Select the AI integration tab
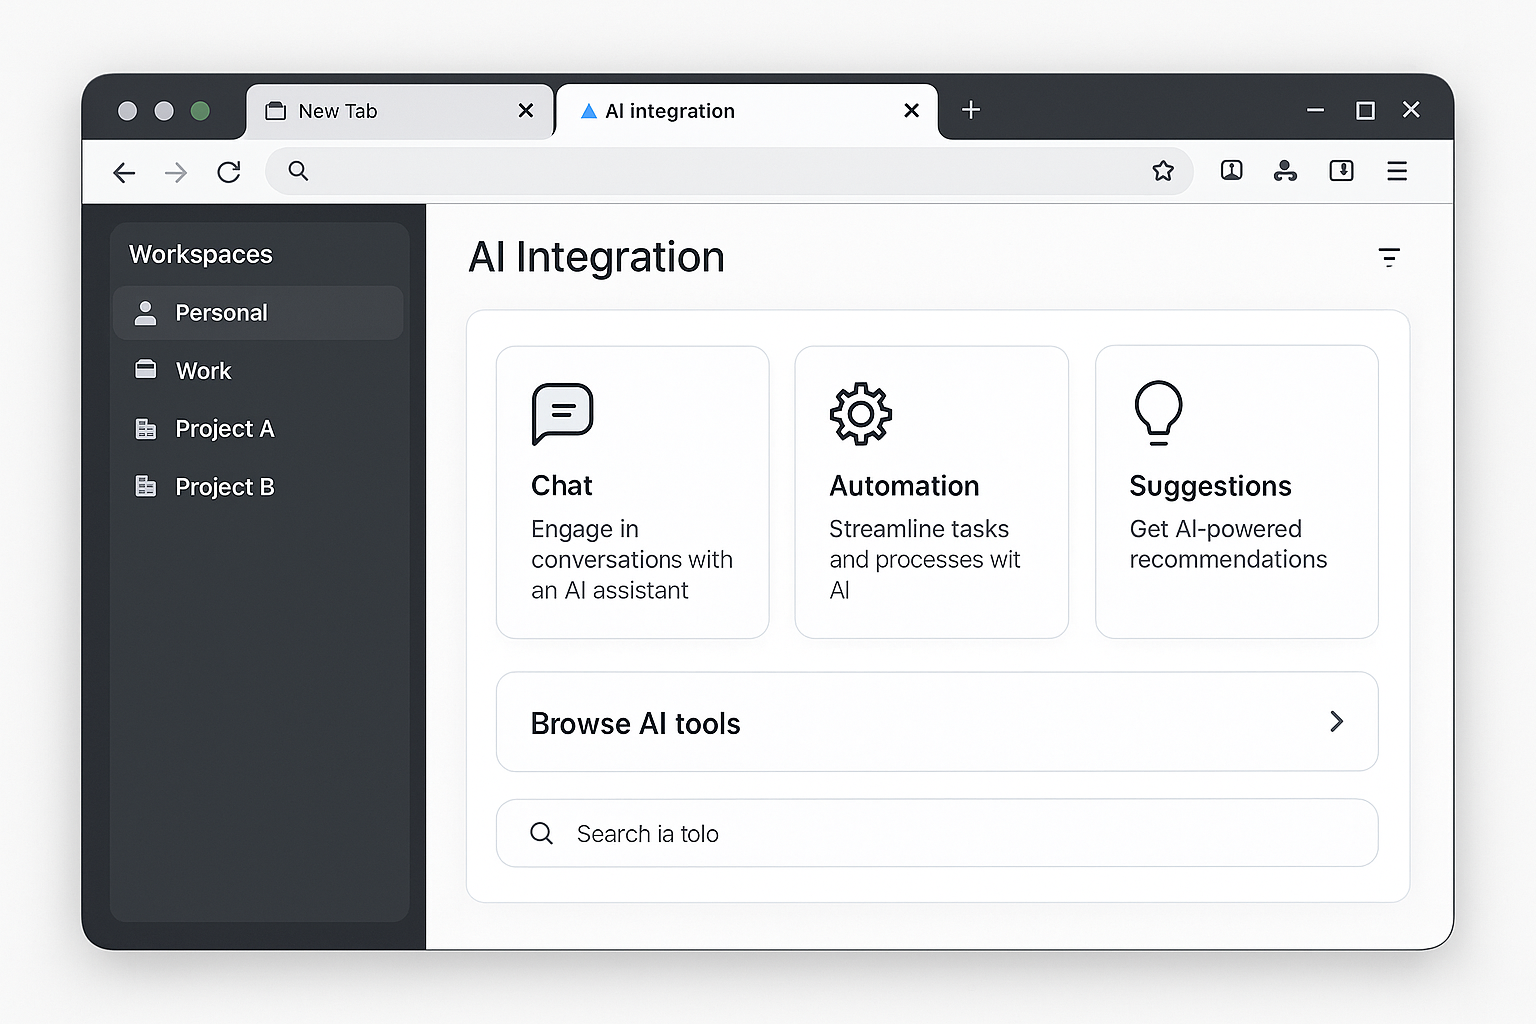1536x1024 pixels. coord(747,111)
